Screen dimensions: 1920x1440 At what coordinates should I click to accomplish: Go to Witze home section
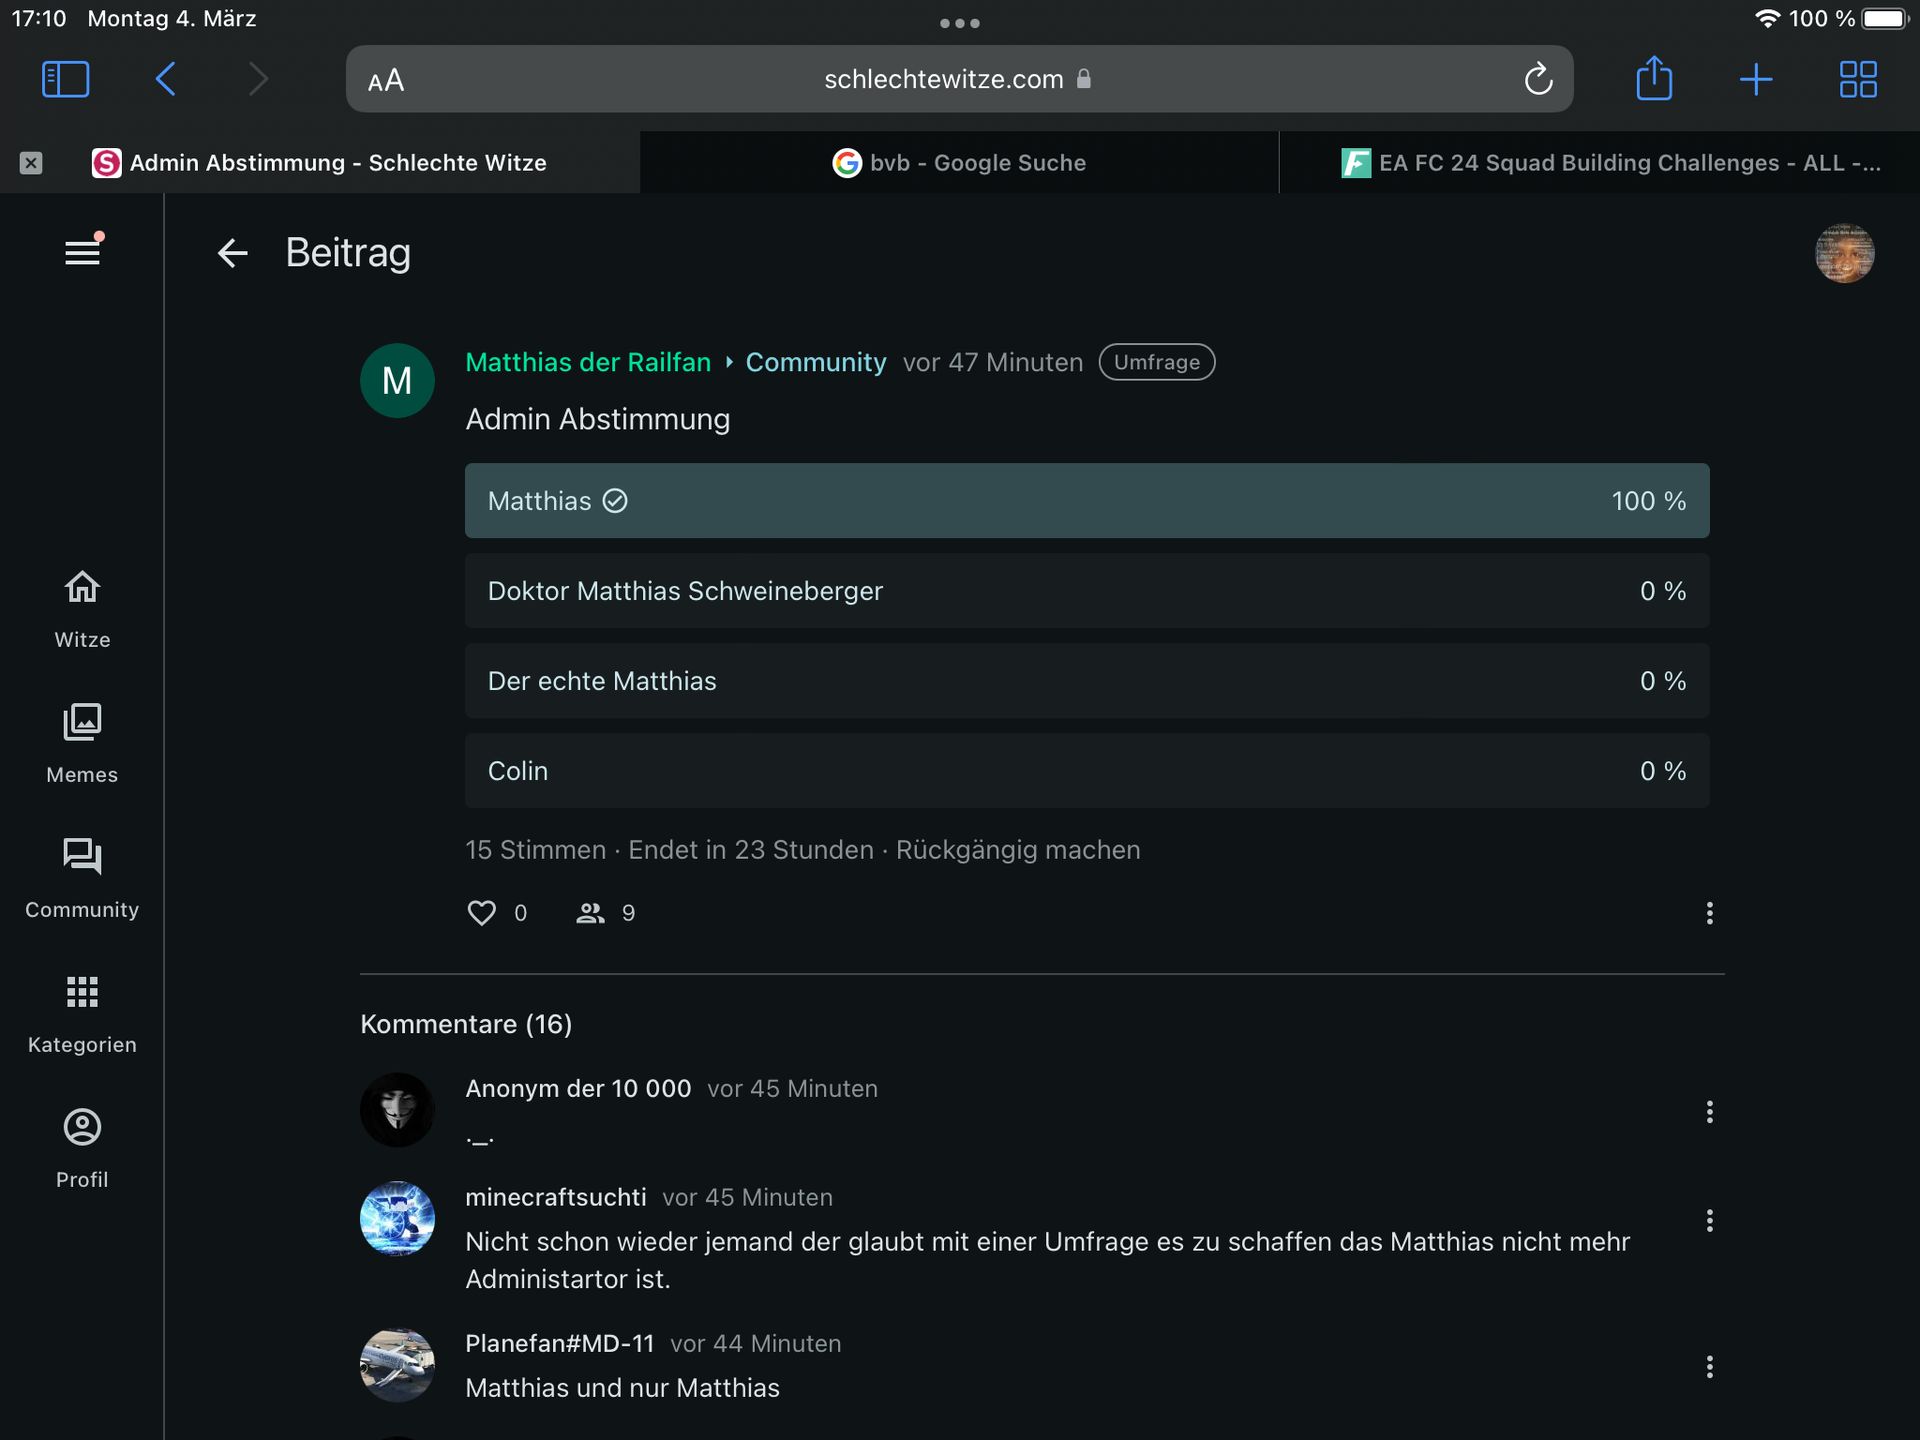[x=82, y=609]
